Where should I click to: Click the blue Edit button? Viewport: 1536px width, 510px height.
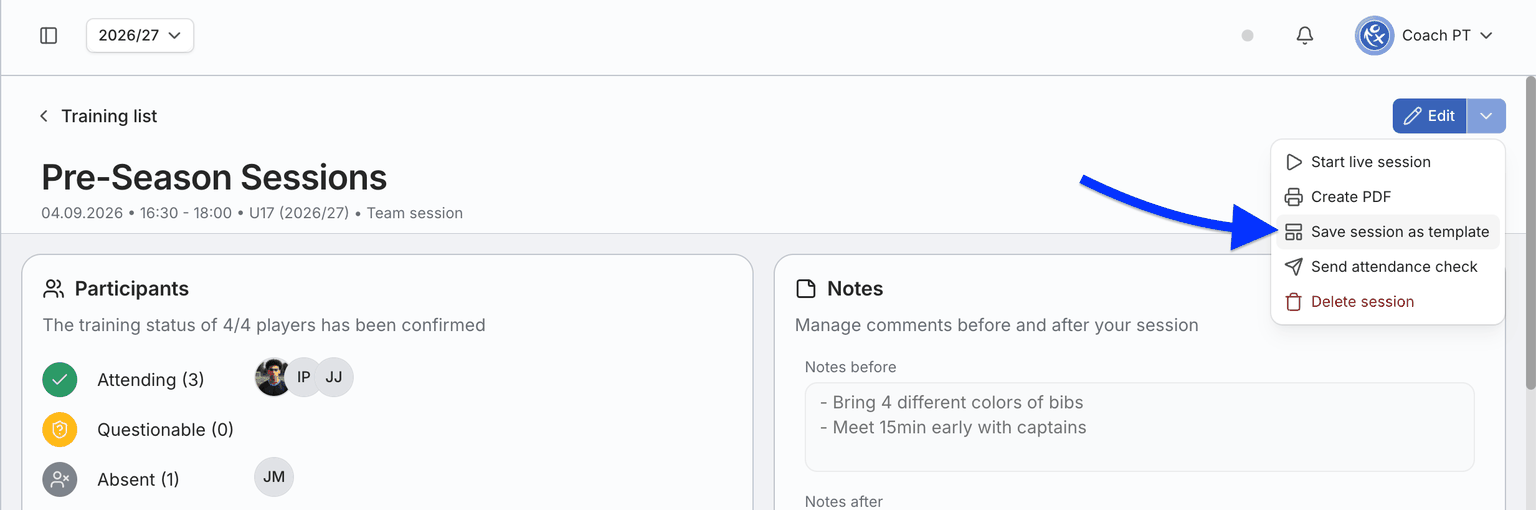[1429, 116]
